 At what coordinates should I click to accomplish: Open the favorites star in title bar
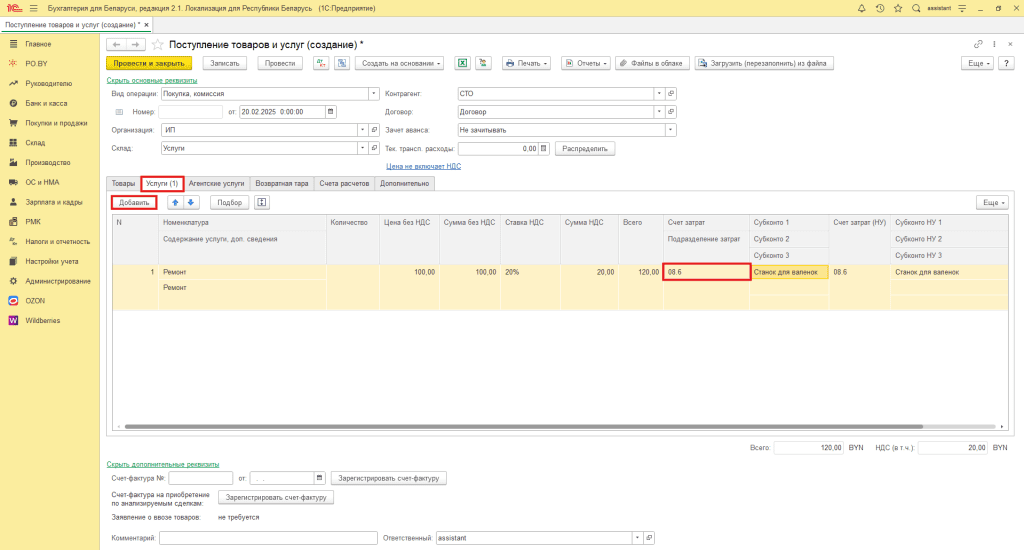898,8
